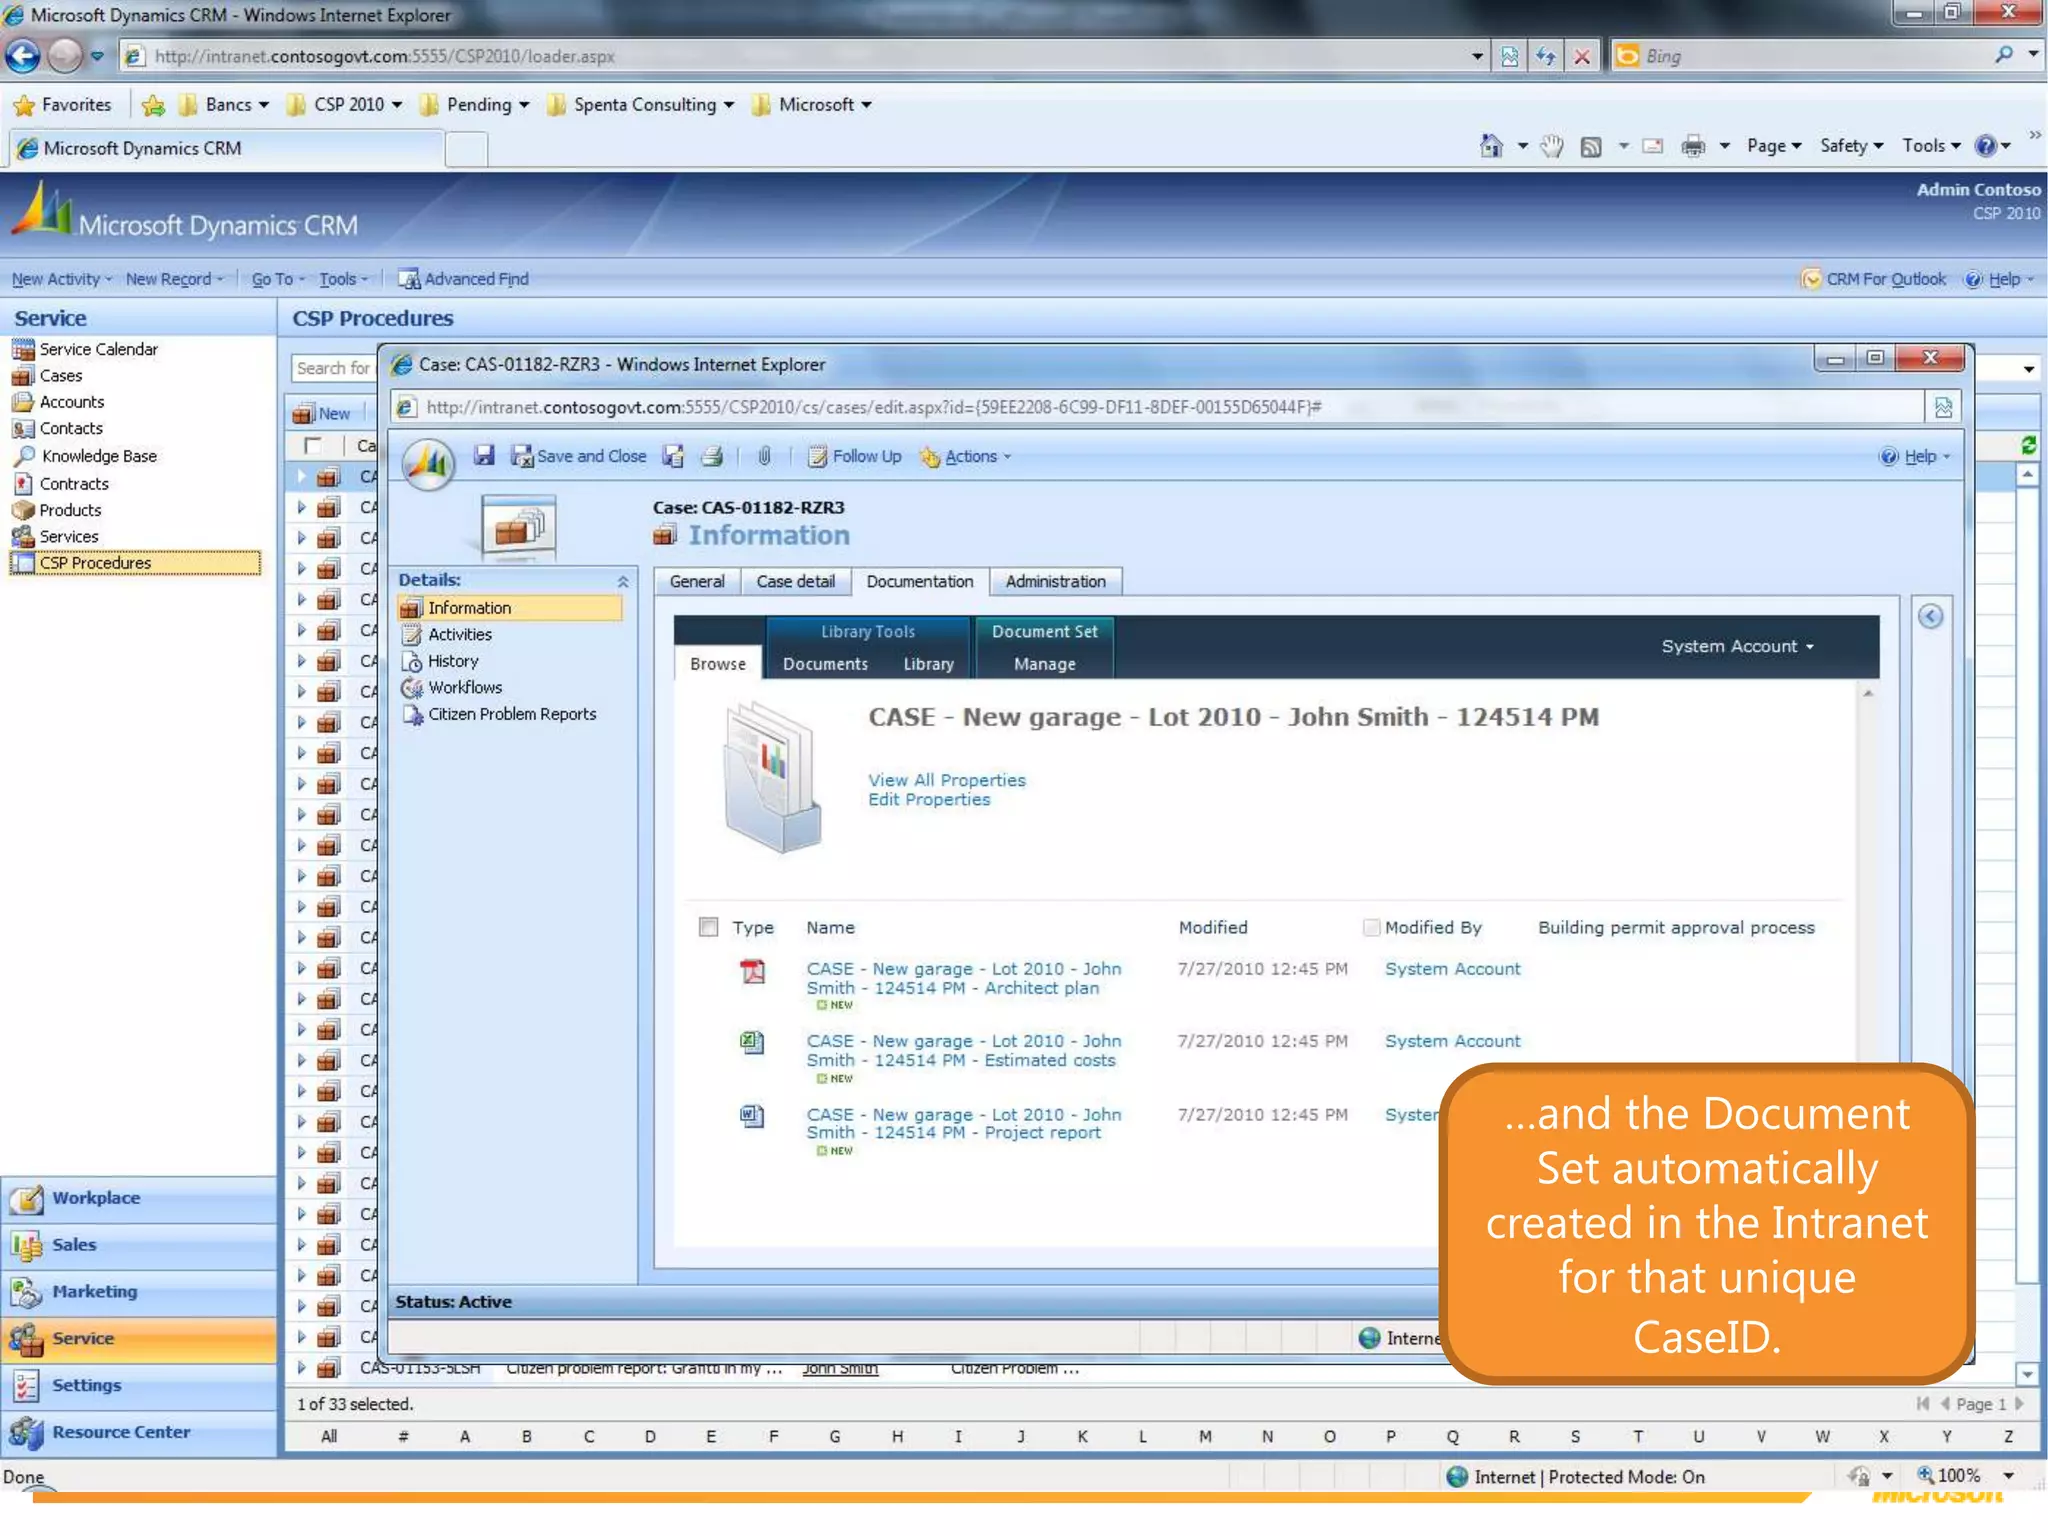Click the Attach file paperclip icon

coord(764,456)
